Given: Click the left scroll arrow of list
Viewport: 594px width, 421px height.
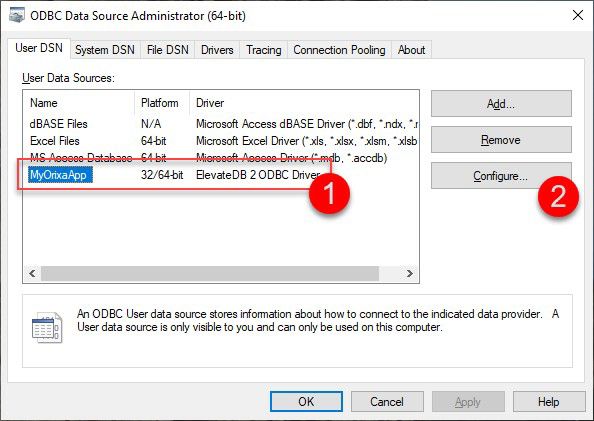Looking at the screenshot, I should coord(32,273).
